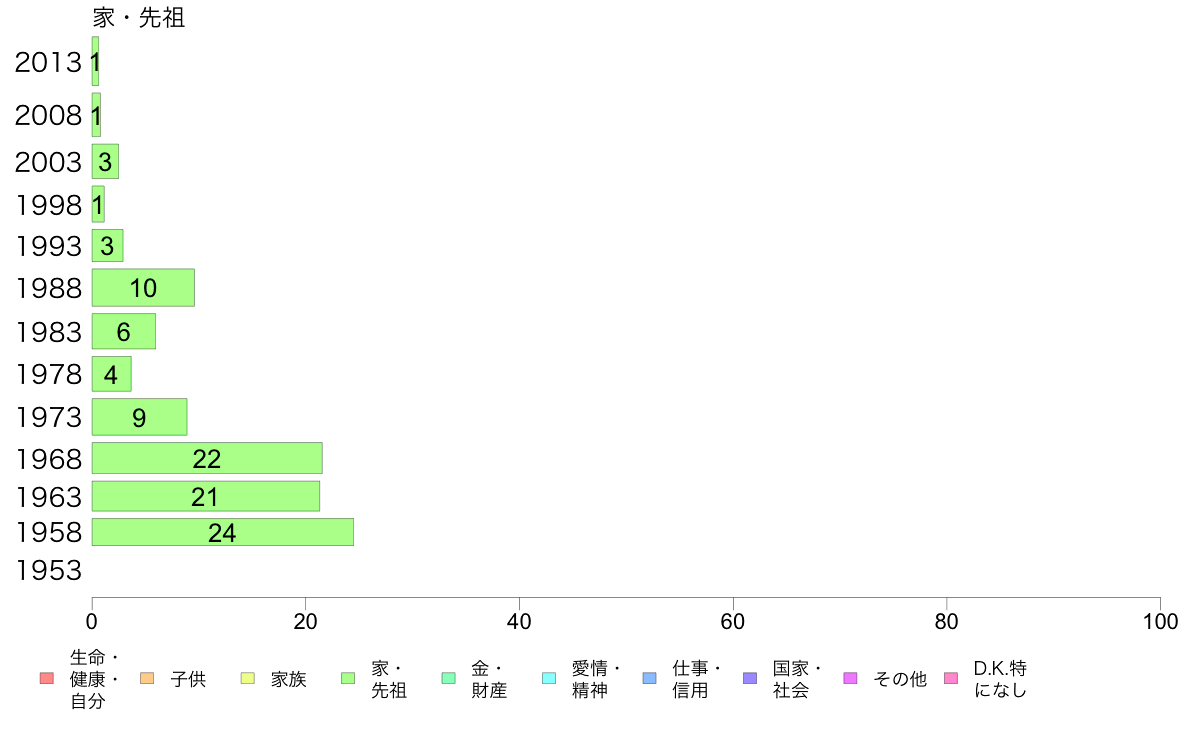Select the 1988 bar labeled 10

coord(143,288)
